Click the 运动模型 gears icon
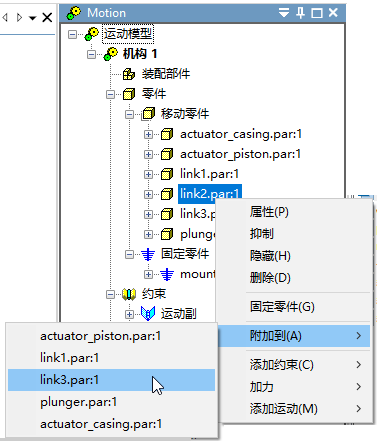The image size is (377, 441). [92, 34]
